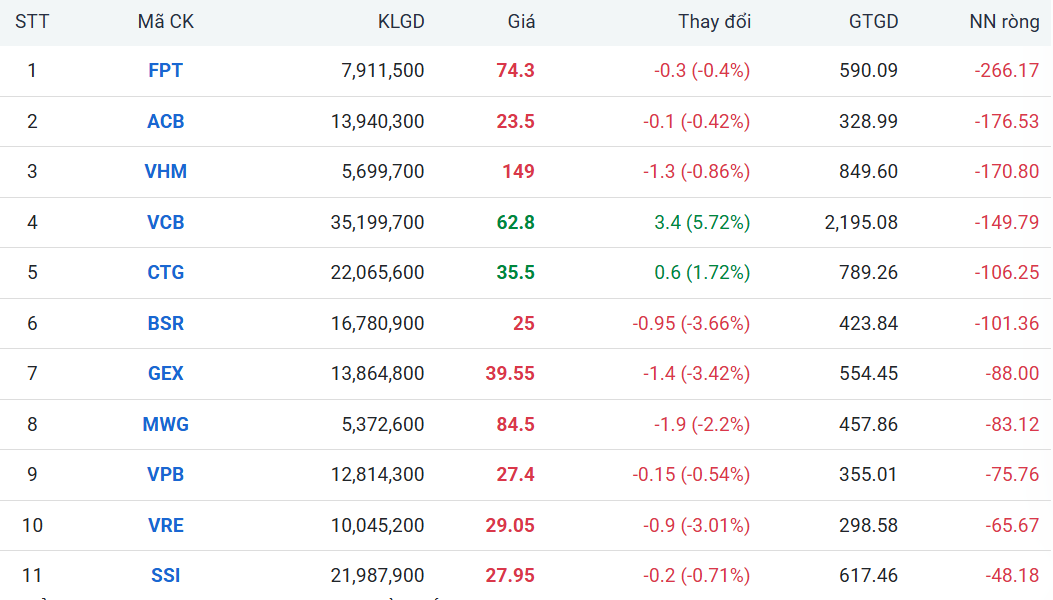The height and width of the screenshot is (600, 1053).
Task: Click GEX net foreign value -88.00
Action: pos(1012,374)
